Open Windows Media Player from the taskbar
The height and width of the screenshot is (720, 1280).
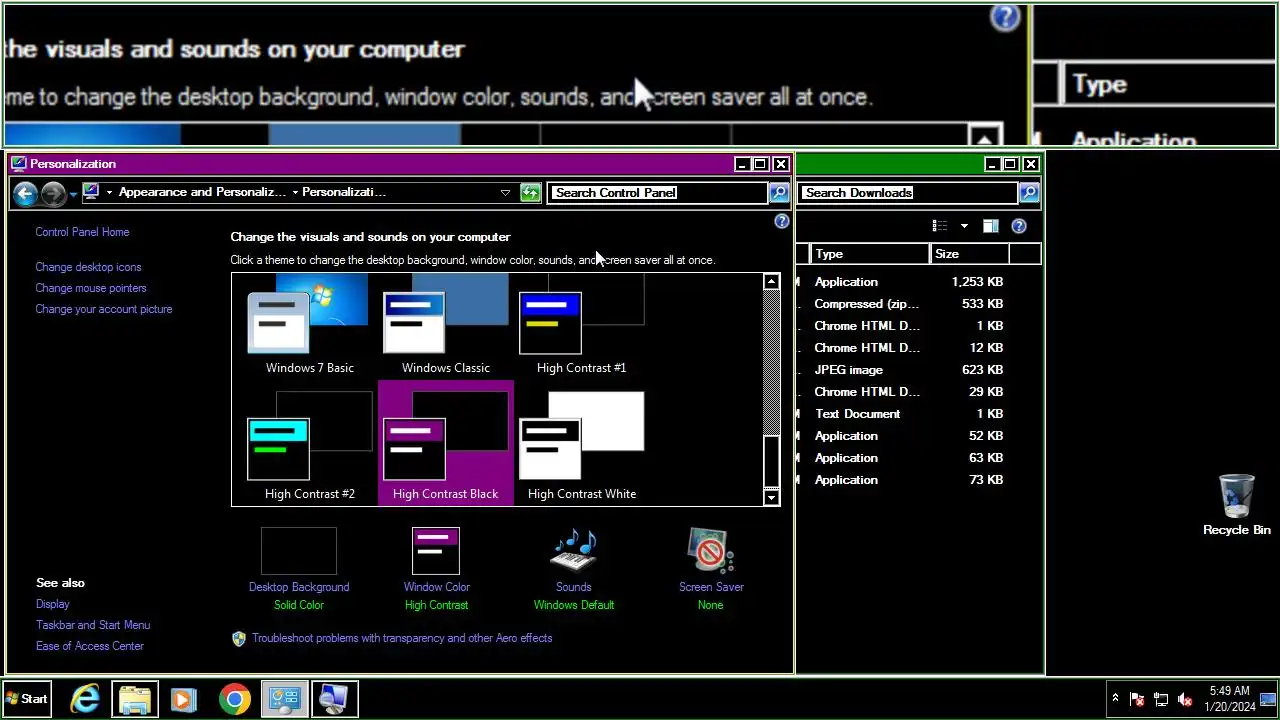(x=183, y=699)
